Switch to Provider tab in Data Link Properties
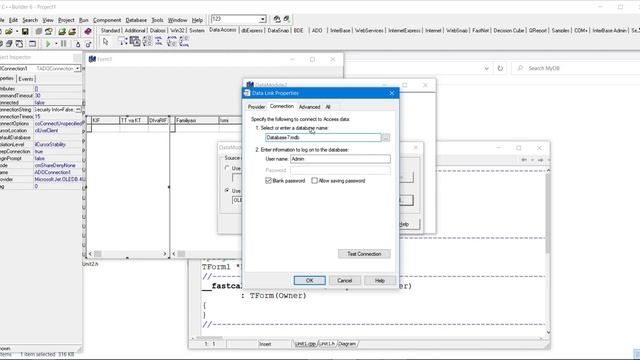Screen dimensions: 640x360 [256, 107]
